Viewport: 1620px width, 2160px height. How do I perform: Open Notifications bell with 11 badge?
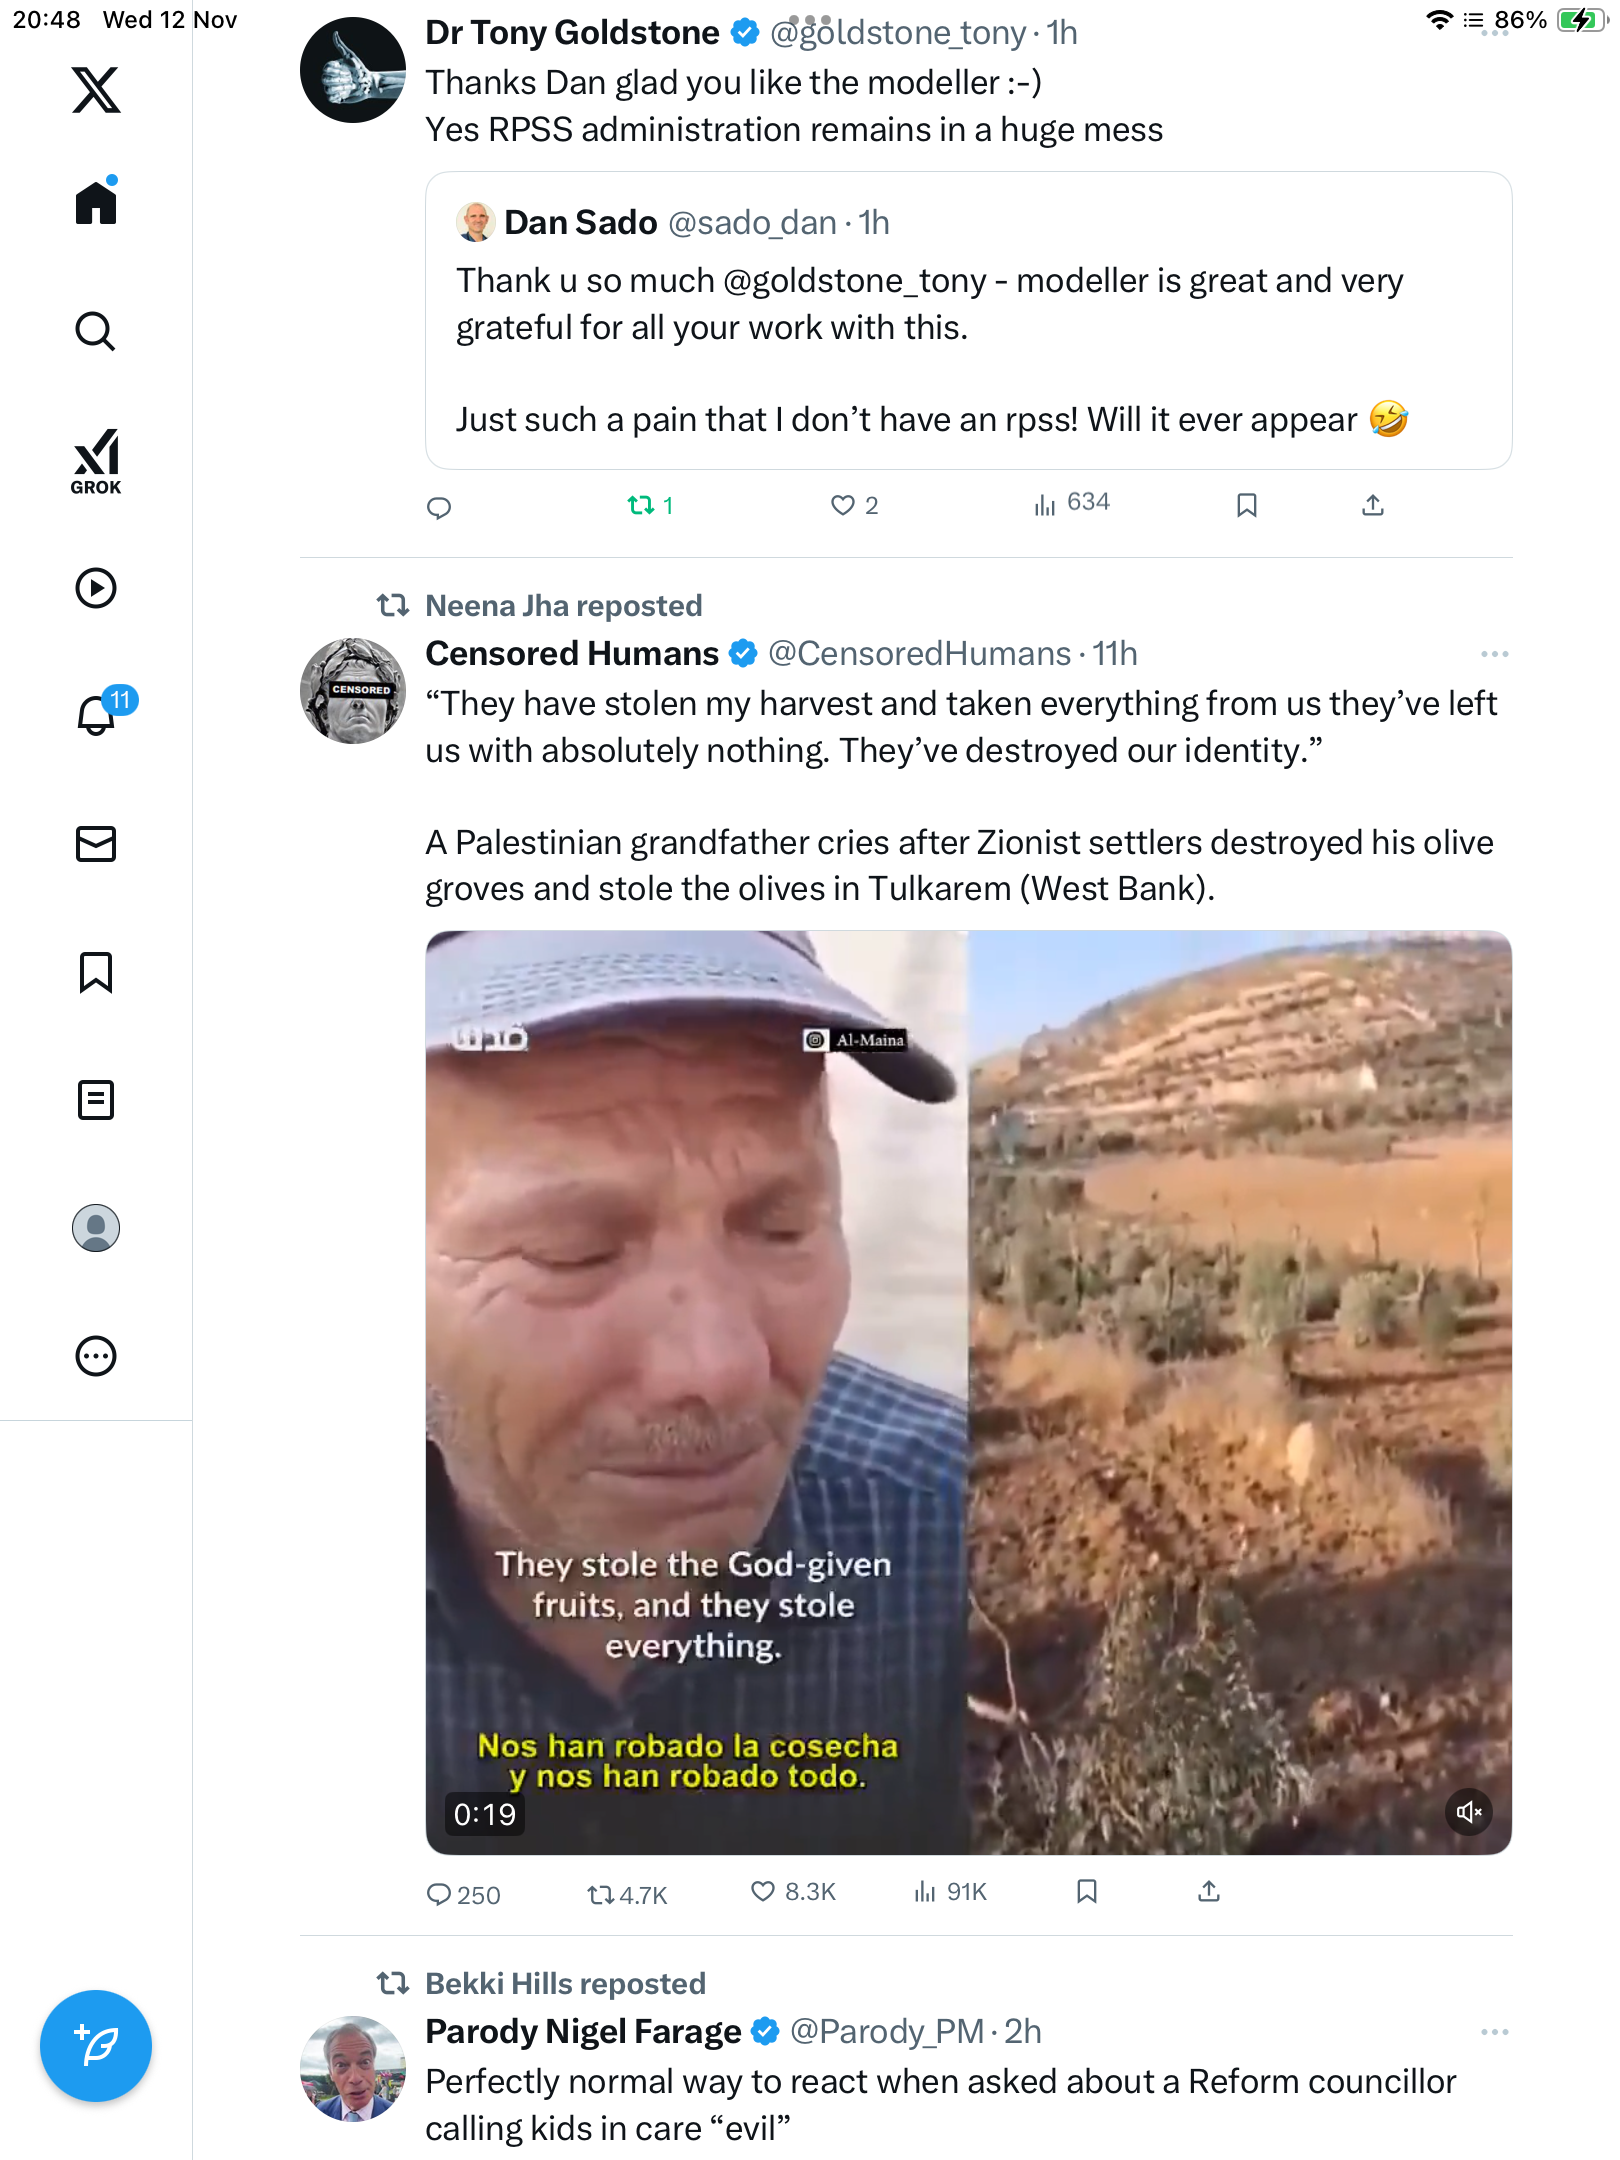coord(98,714)
